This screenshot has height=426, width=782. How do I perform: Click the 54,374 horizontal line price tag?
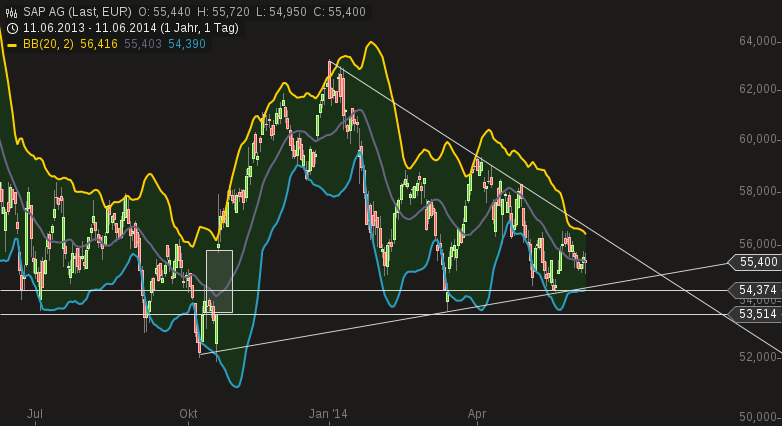click(755, 290)
